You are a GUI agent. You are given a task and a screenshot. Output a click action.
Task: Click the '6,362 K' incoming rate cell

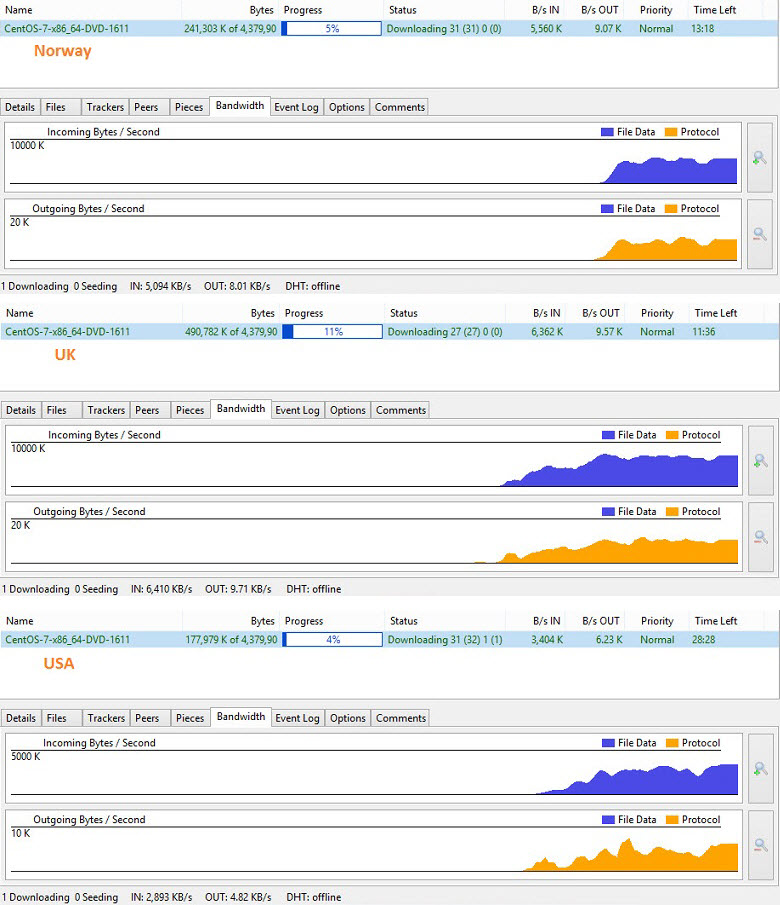547,331
